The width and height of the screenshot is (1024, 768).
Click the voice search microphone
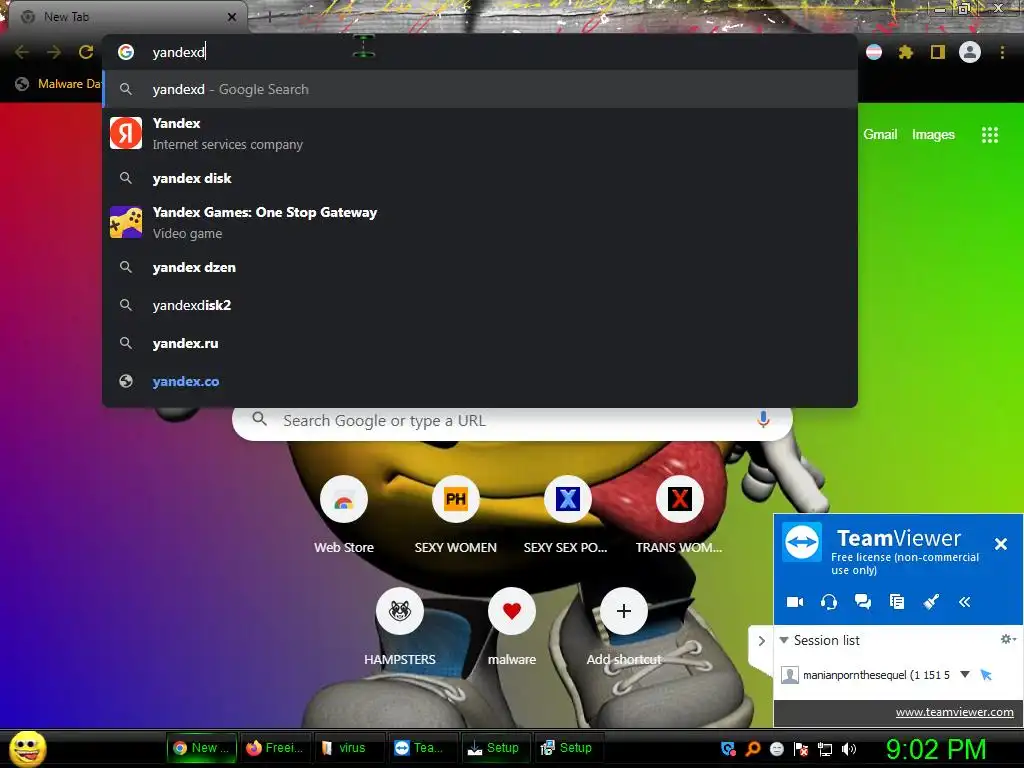[763, 420]
